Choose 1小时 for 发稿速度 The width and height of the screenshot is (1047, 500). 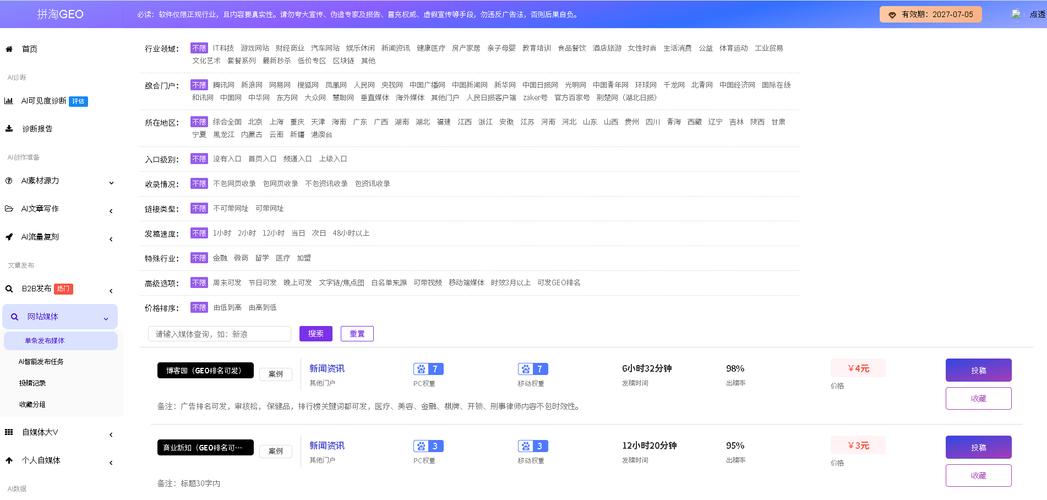[222, 233]
